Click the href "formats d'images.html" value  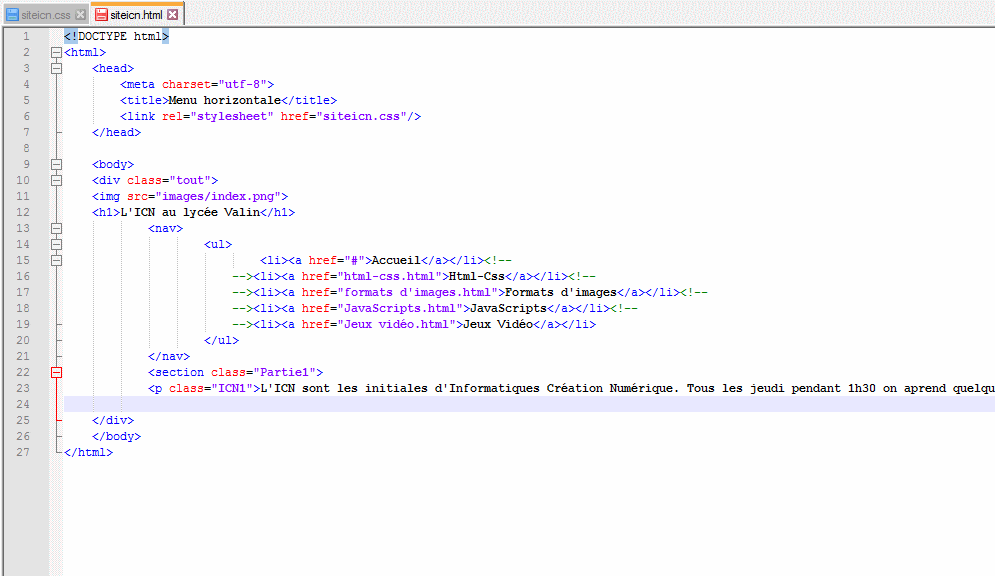tap(418, 292)
